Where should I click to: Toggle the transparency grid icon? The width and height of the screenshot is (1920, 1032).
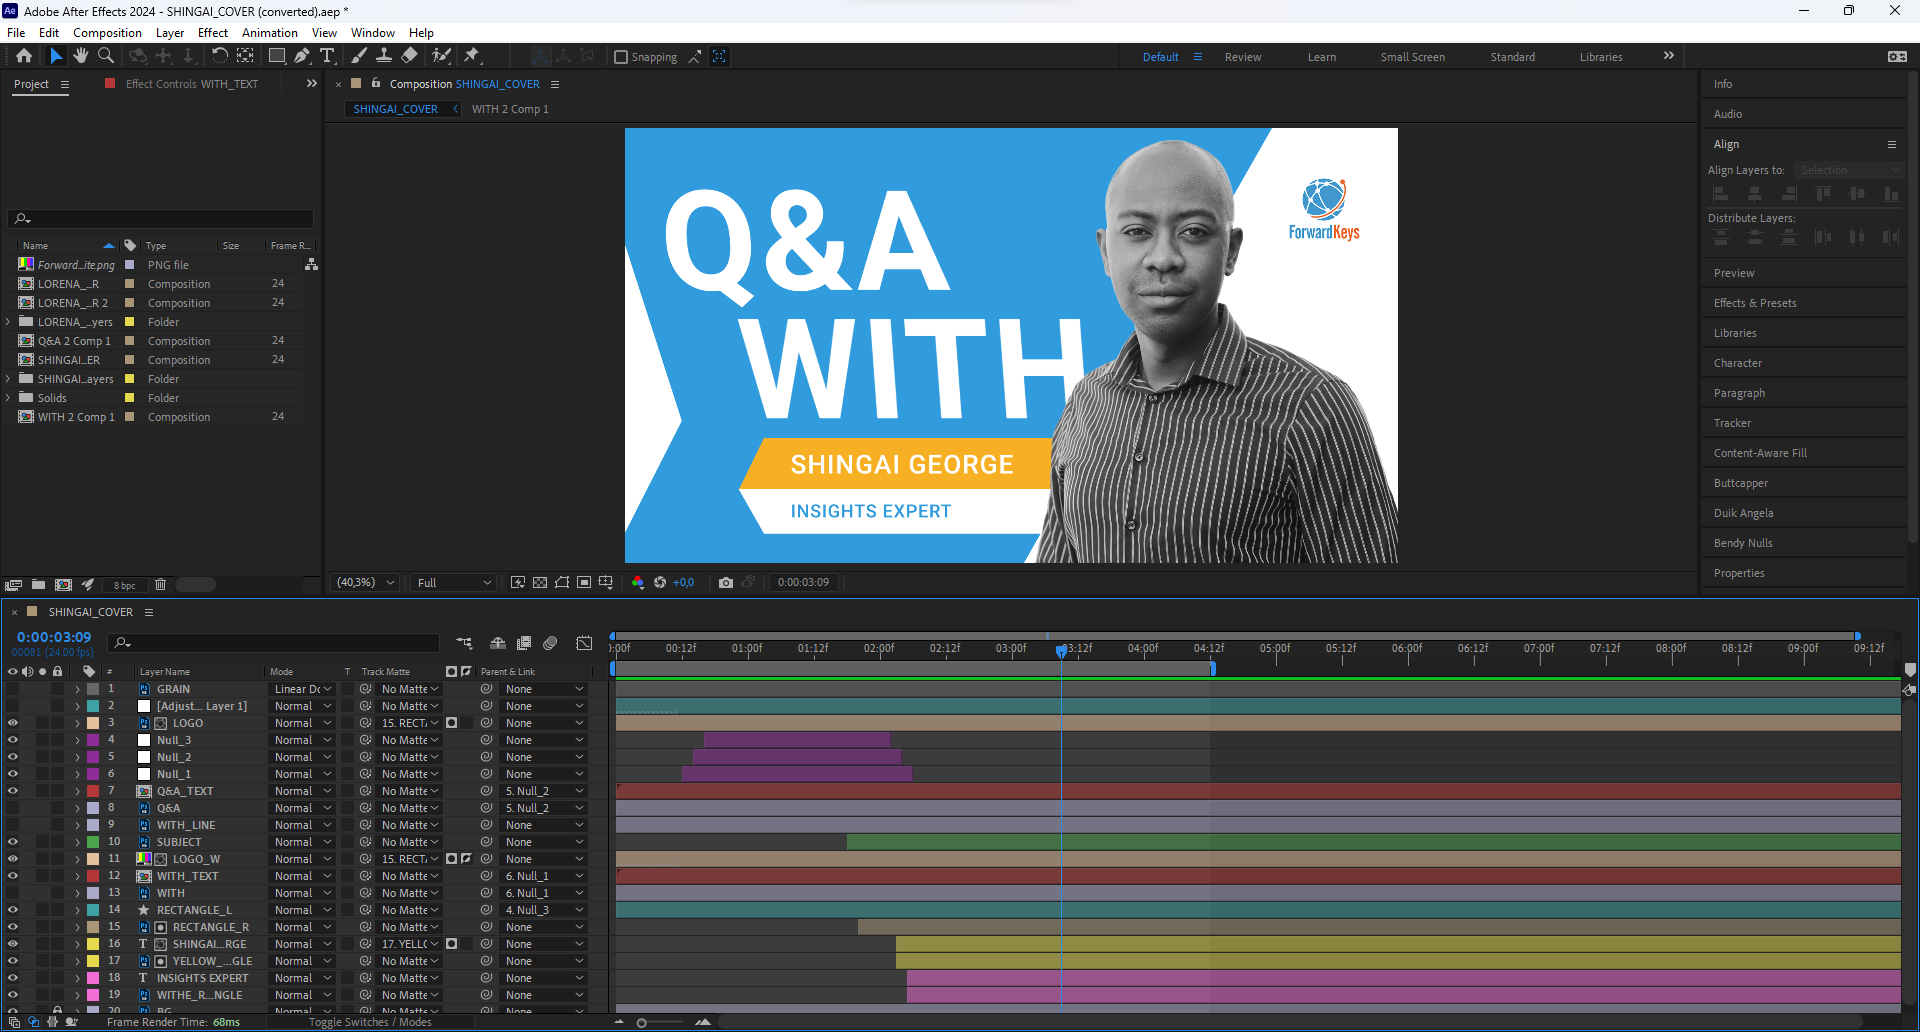click(540, 582)
